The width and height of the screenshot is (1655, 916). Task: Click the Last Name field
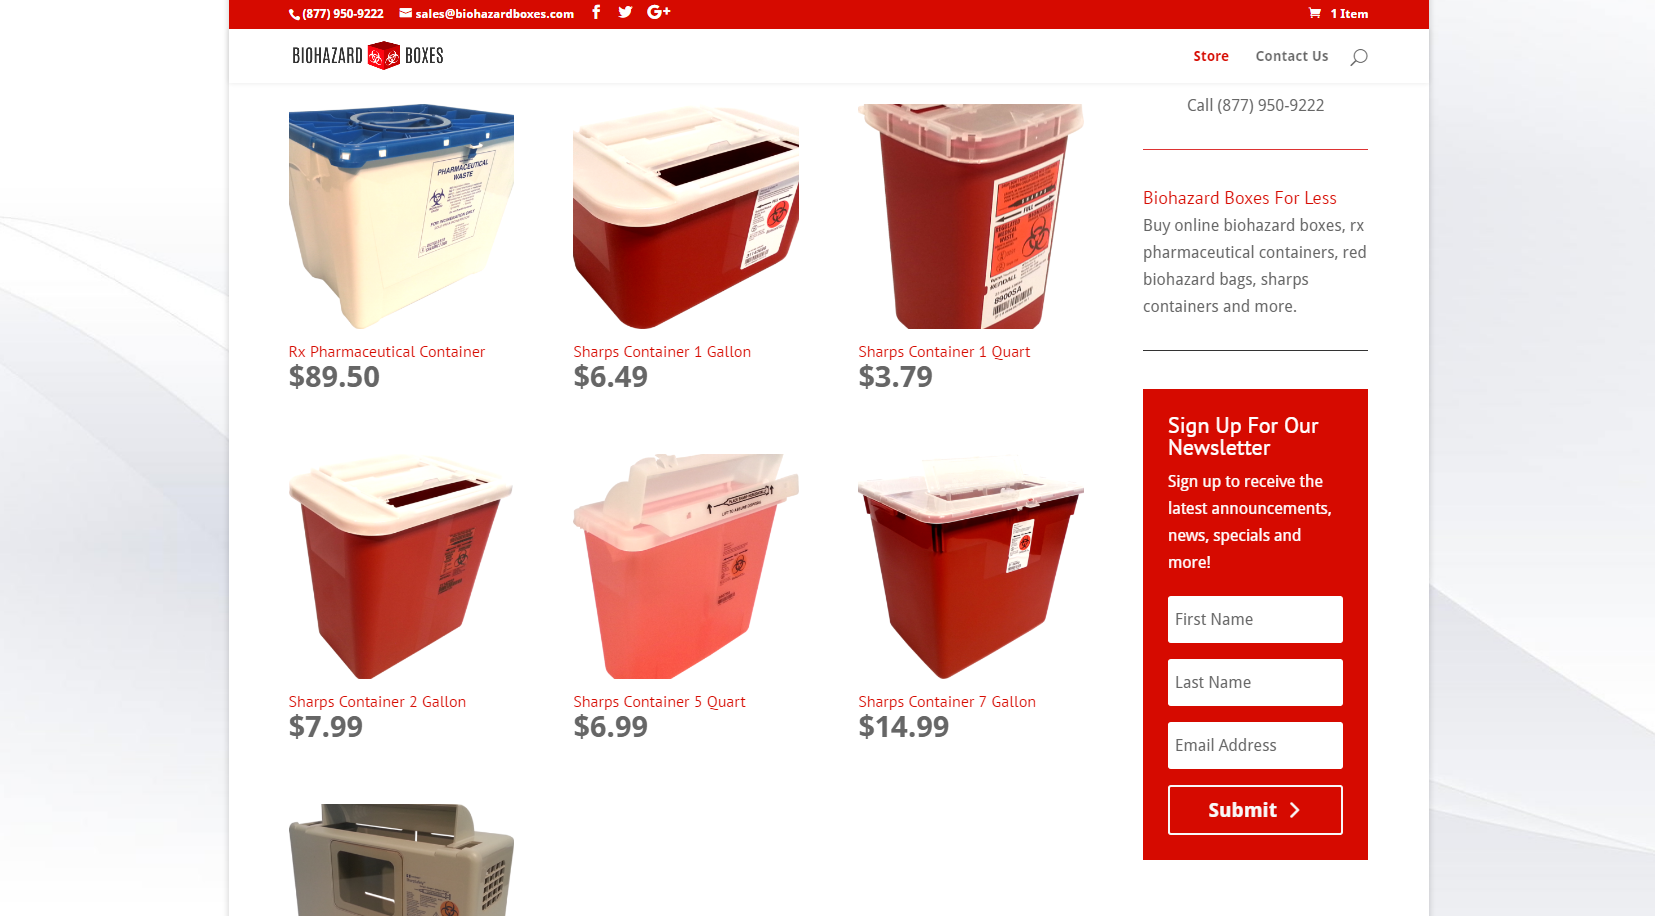(1255, 683)
